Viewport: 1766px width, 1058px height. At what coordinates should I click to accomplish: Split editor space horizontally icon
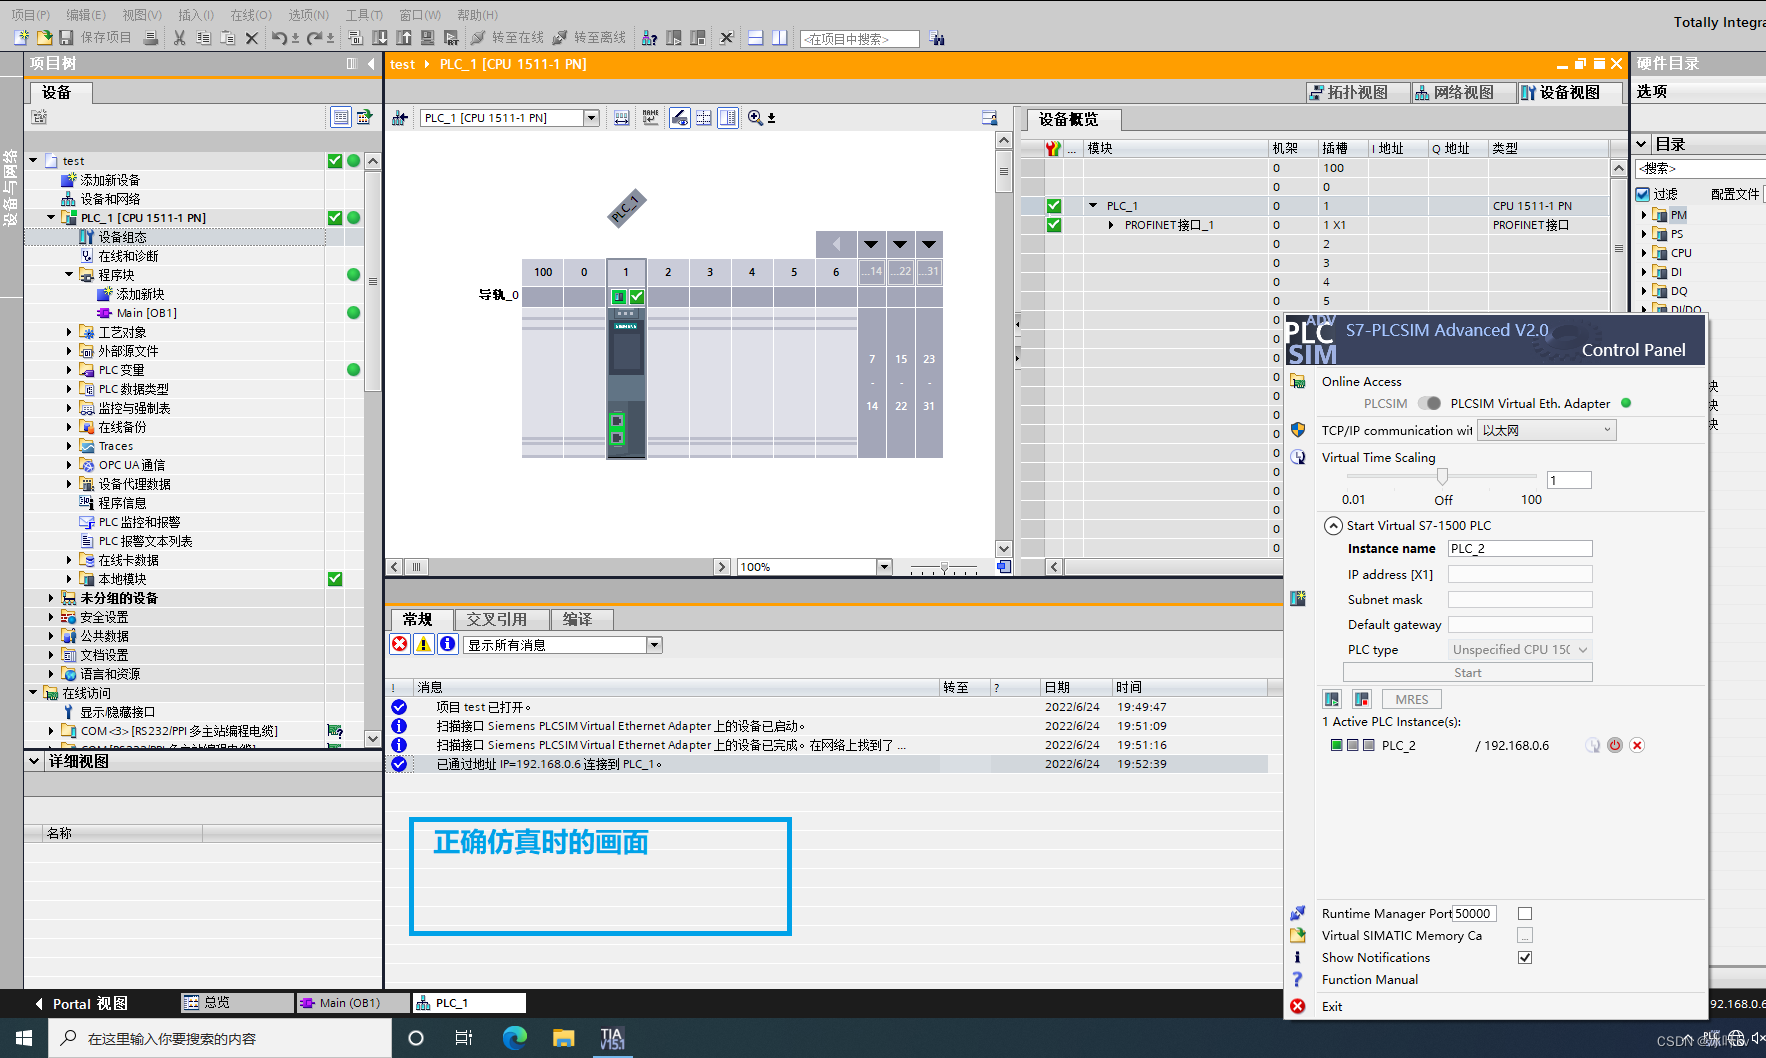pos(756,38)
